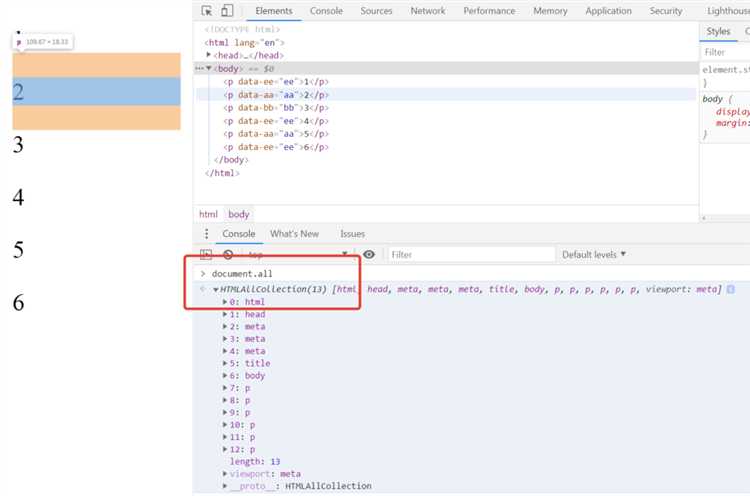Expand entry 5: title
The image size is (750, 496).
pyautogui.click(x=224, y=363)
